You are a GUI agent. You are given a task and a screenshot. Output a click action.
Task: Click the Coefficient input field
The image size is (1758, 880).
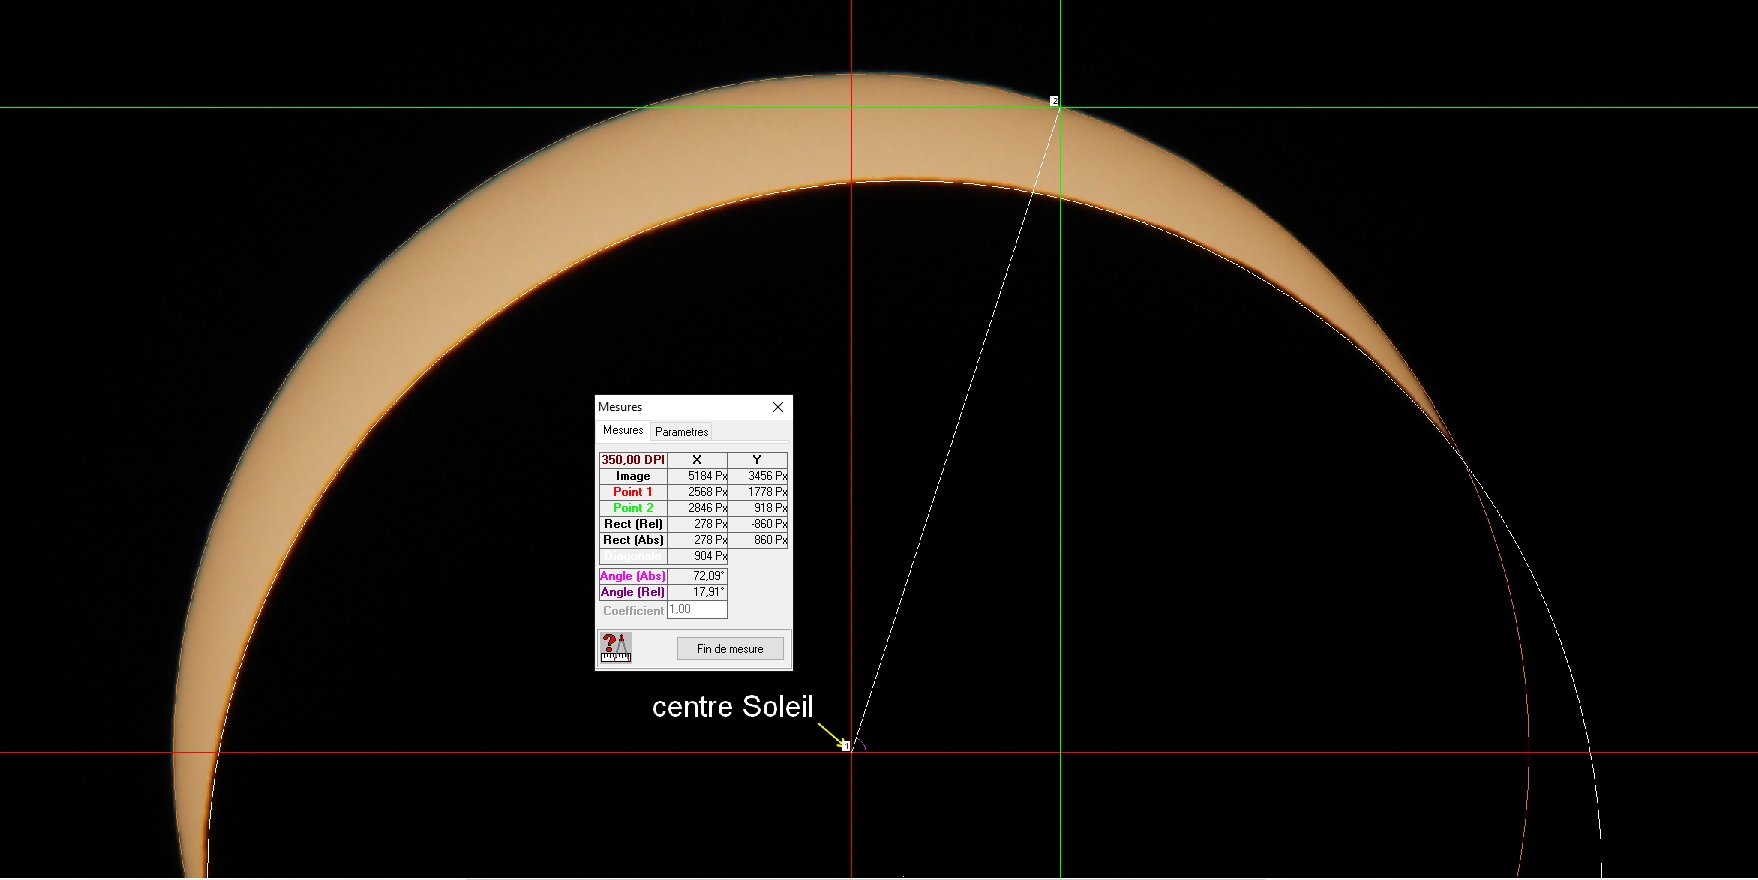pos(697,609)
